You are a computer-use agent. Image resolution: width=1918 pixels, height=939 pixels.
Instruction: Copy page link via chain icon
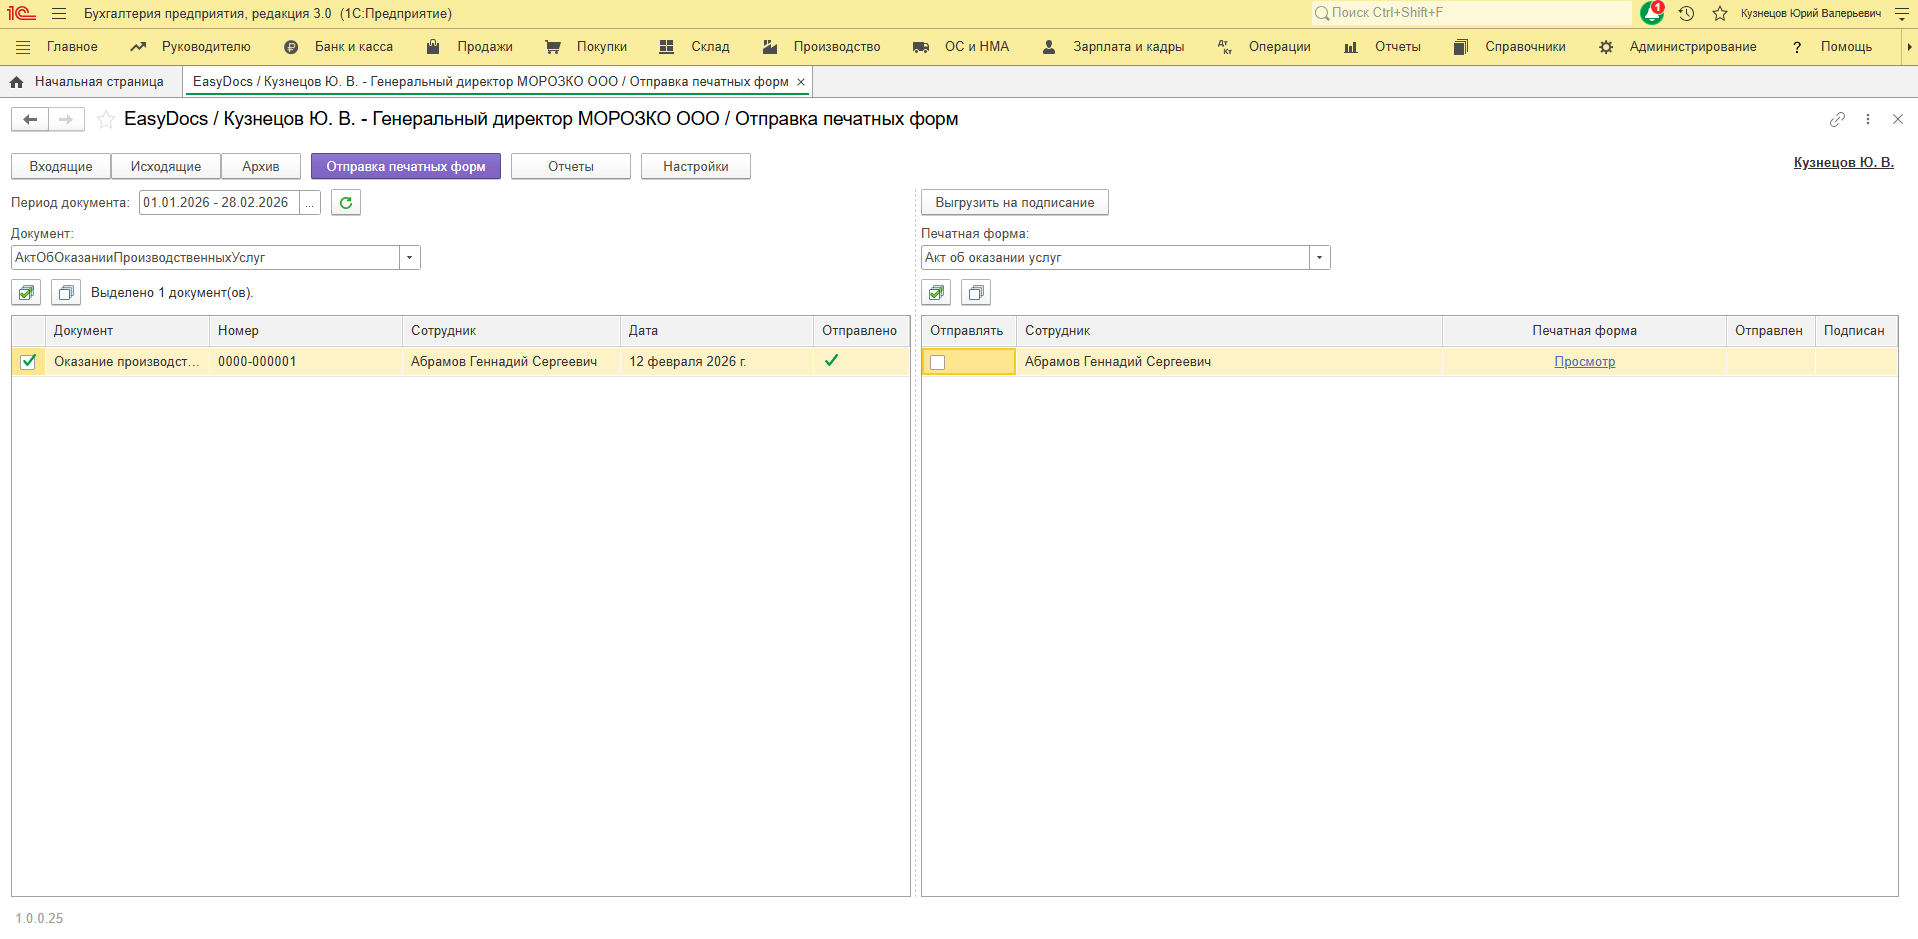coord(1837,119)
